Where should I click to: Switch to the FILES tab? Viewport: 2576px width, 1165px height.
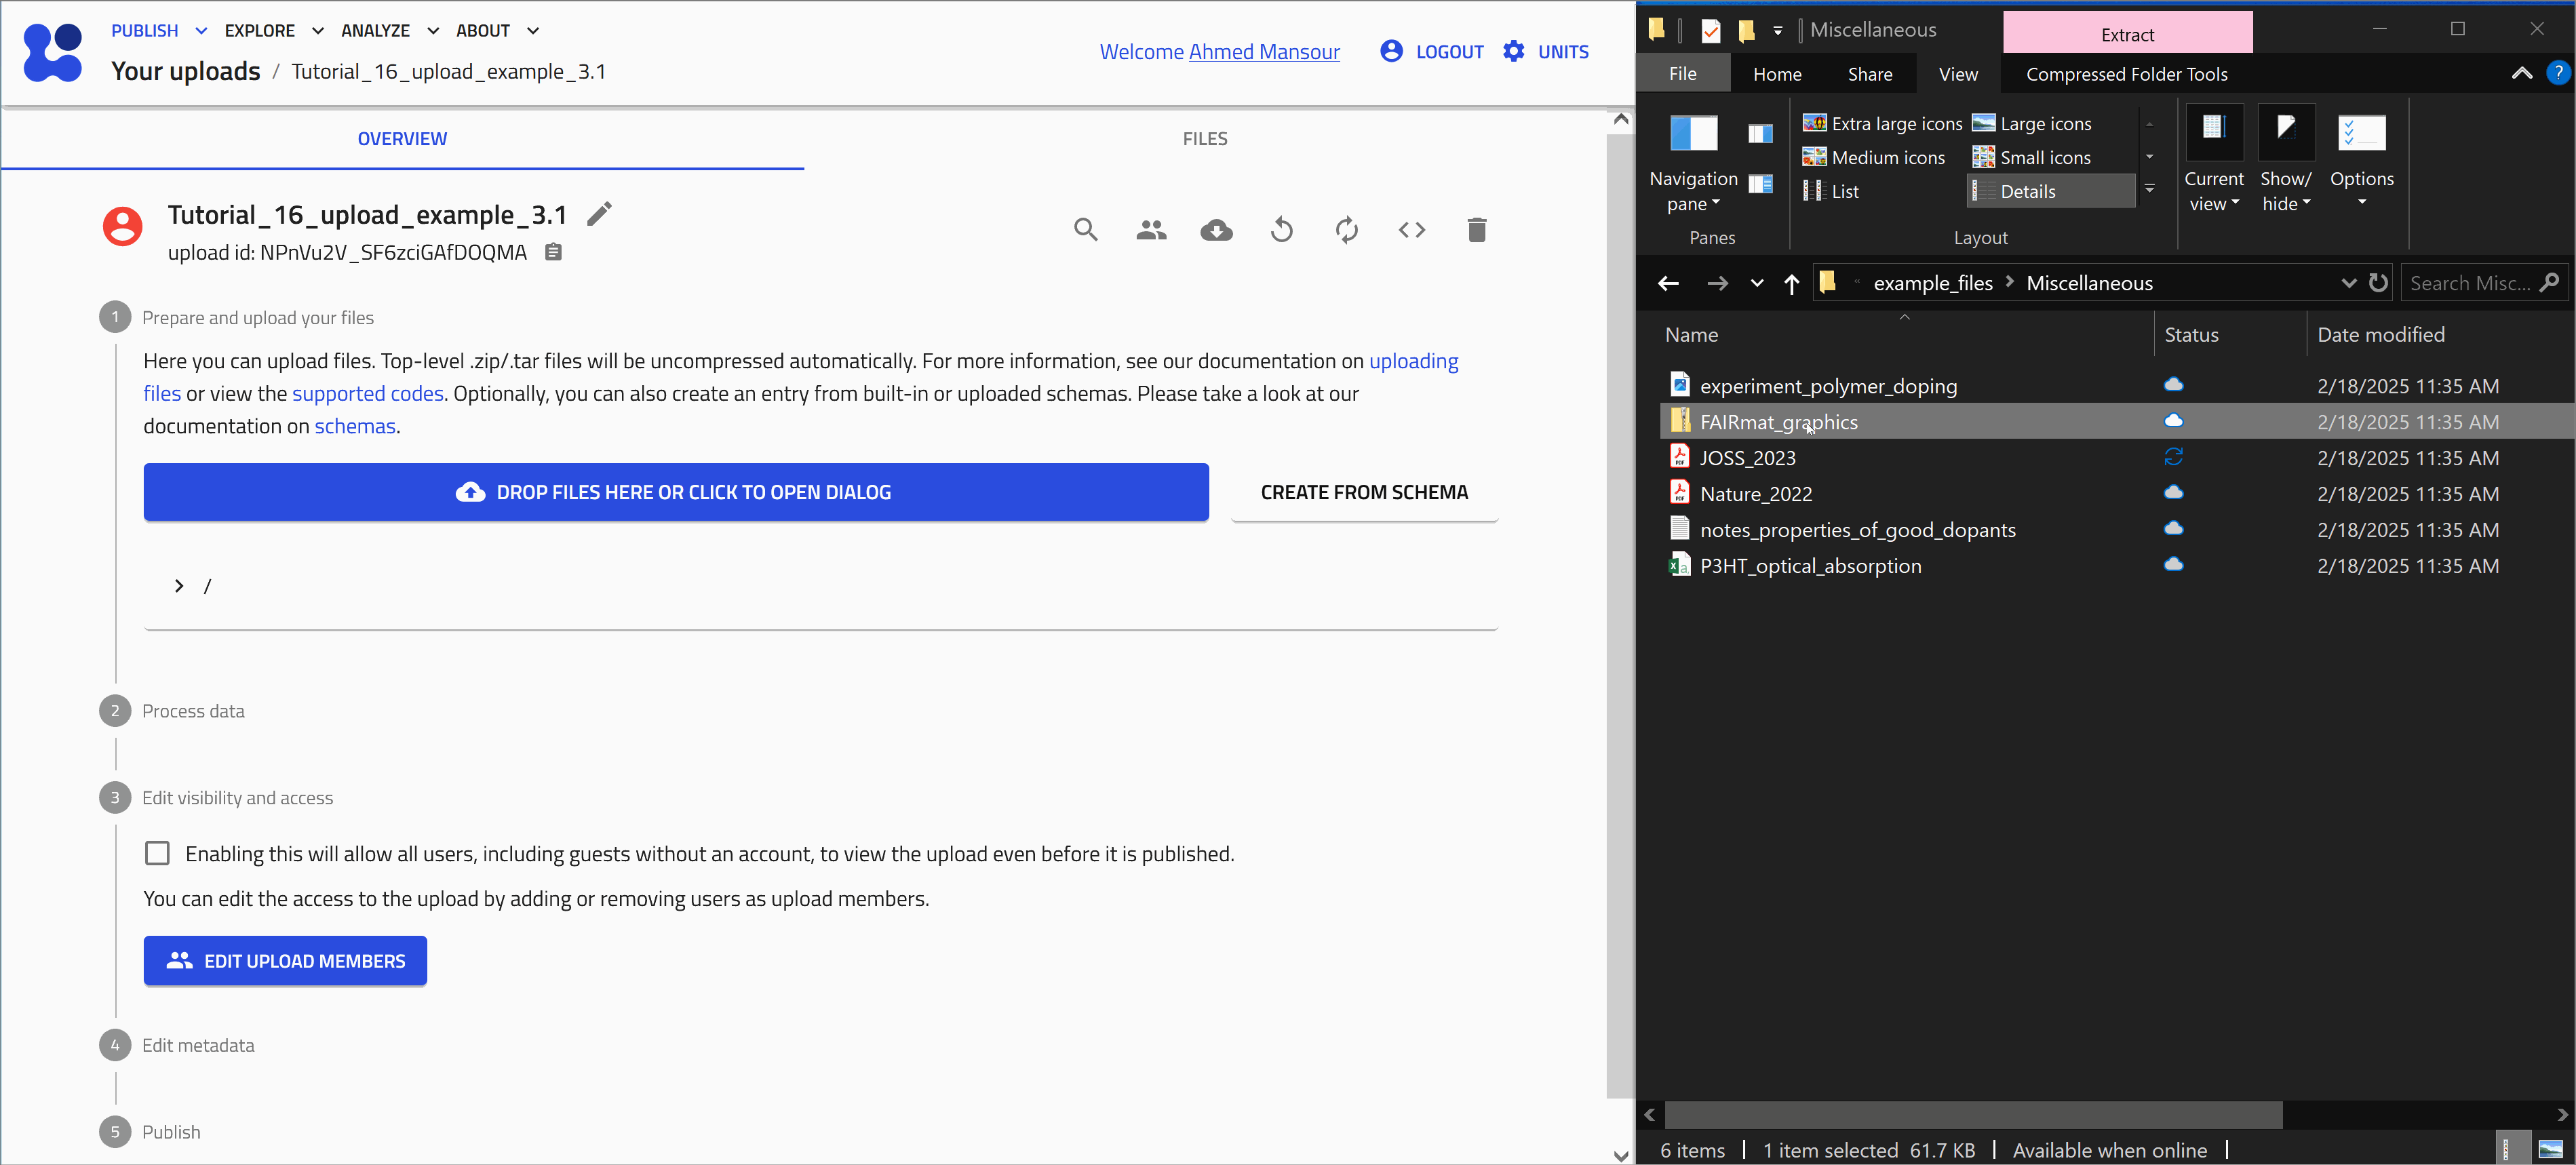coord(1204,139)
